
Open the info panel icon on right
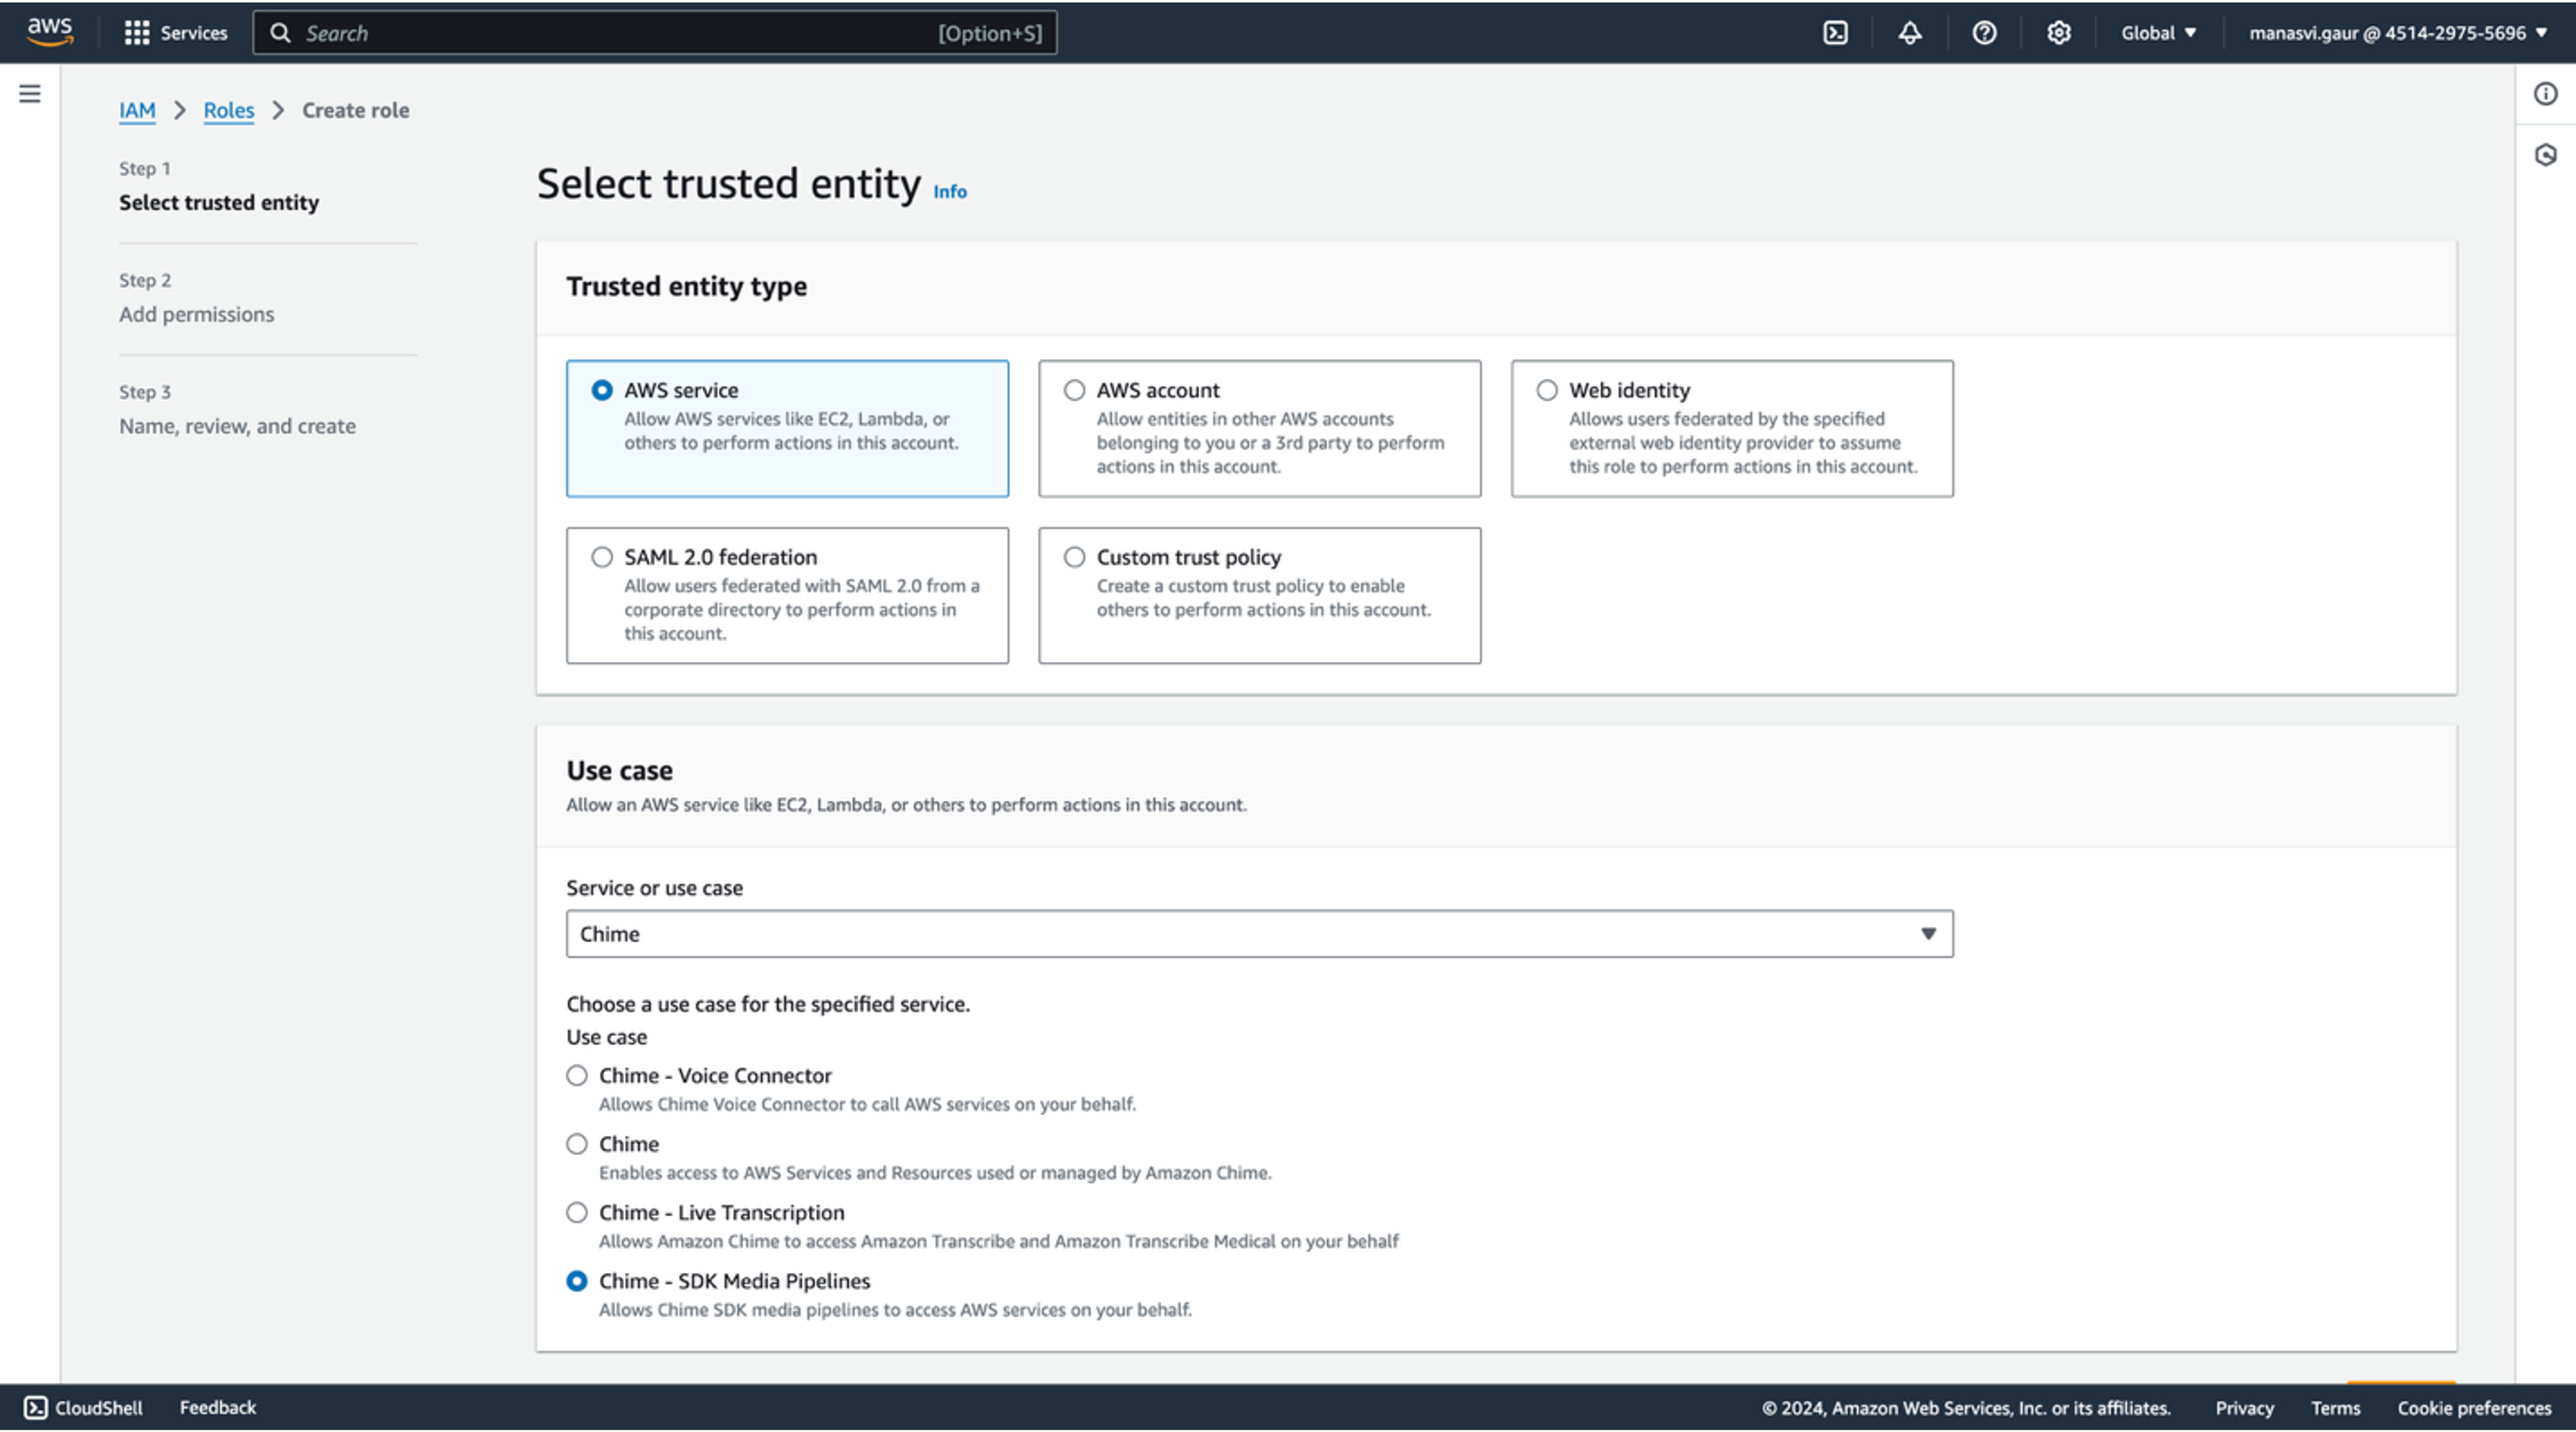(x=2545, y=94)
